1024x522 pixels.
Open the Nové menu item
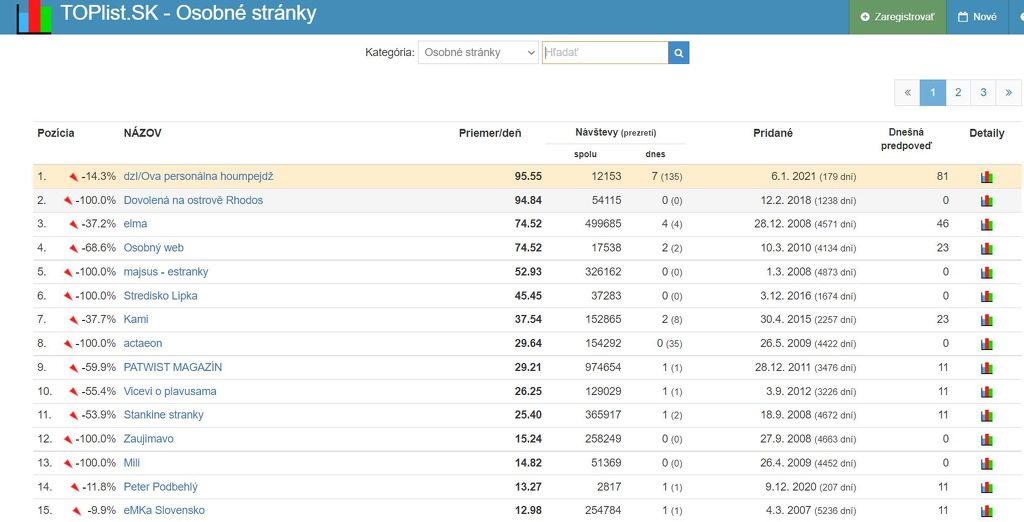(x=977, y=17)
